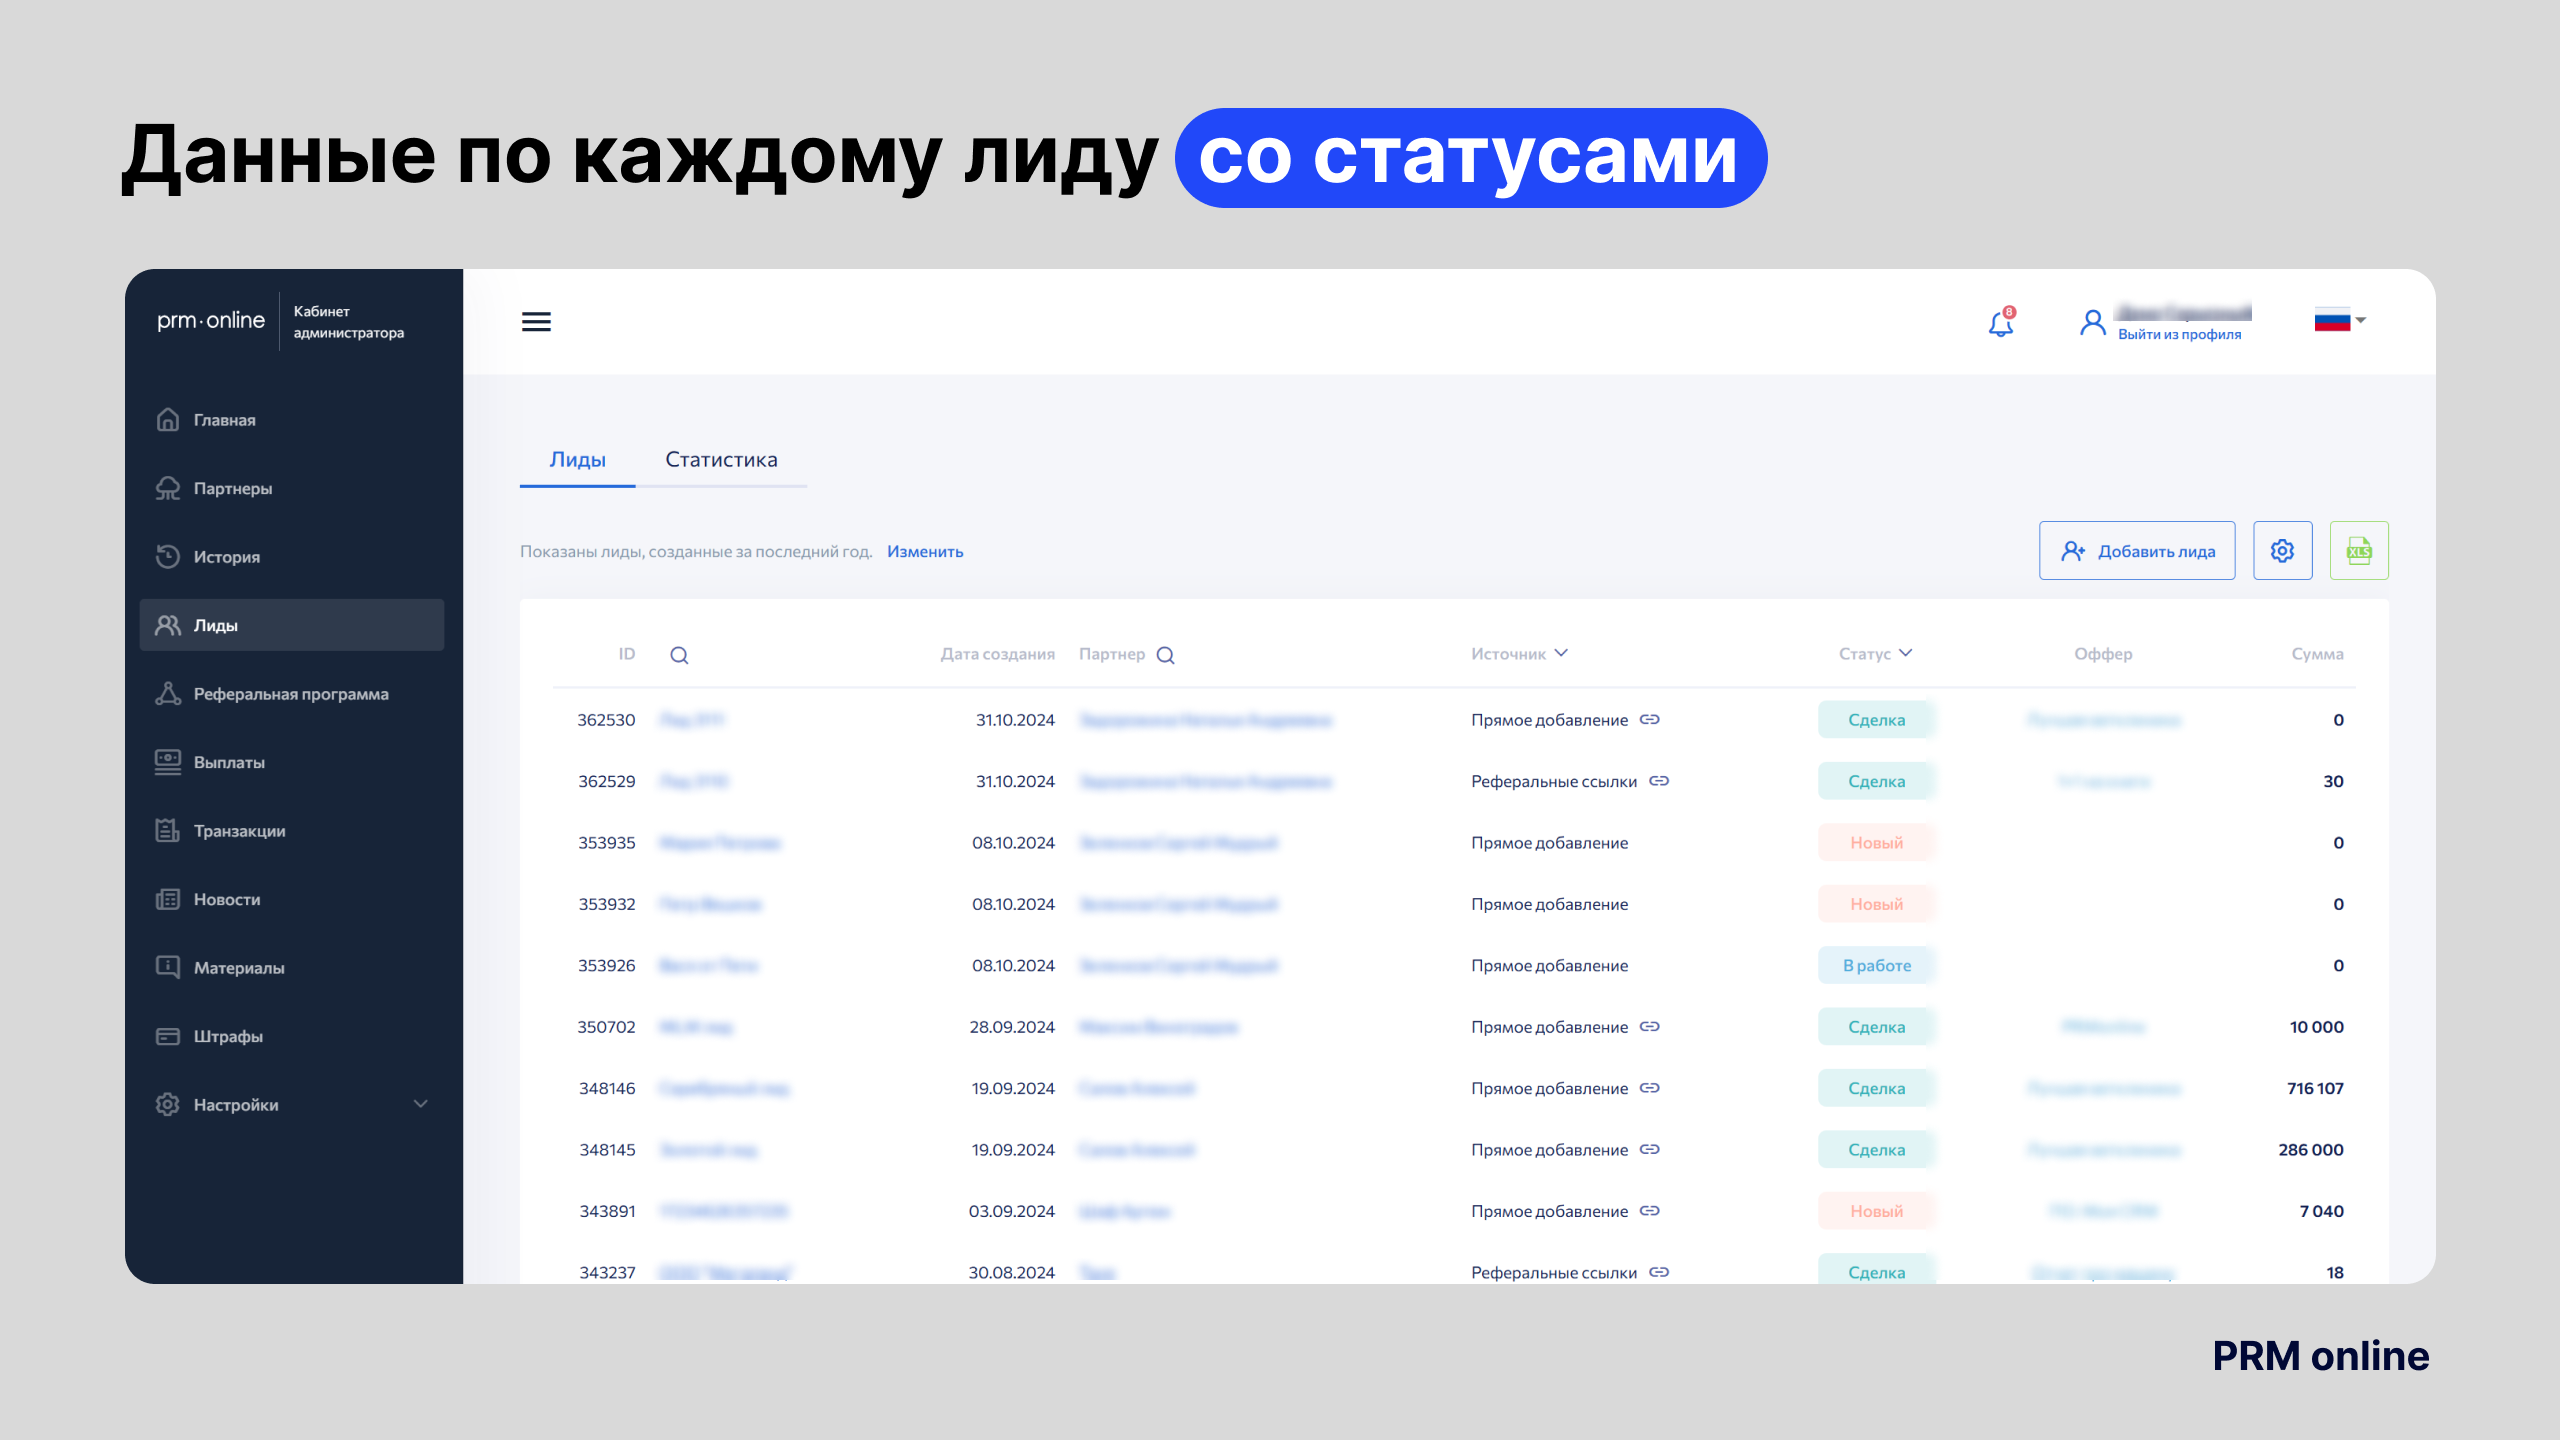Image resolution: width=2560 pixels, height=1440 pixels.
Task: Click the Выплаты money icon
Action: (x=168, y=762)
